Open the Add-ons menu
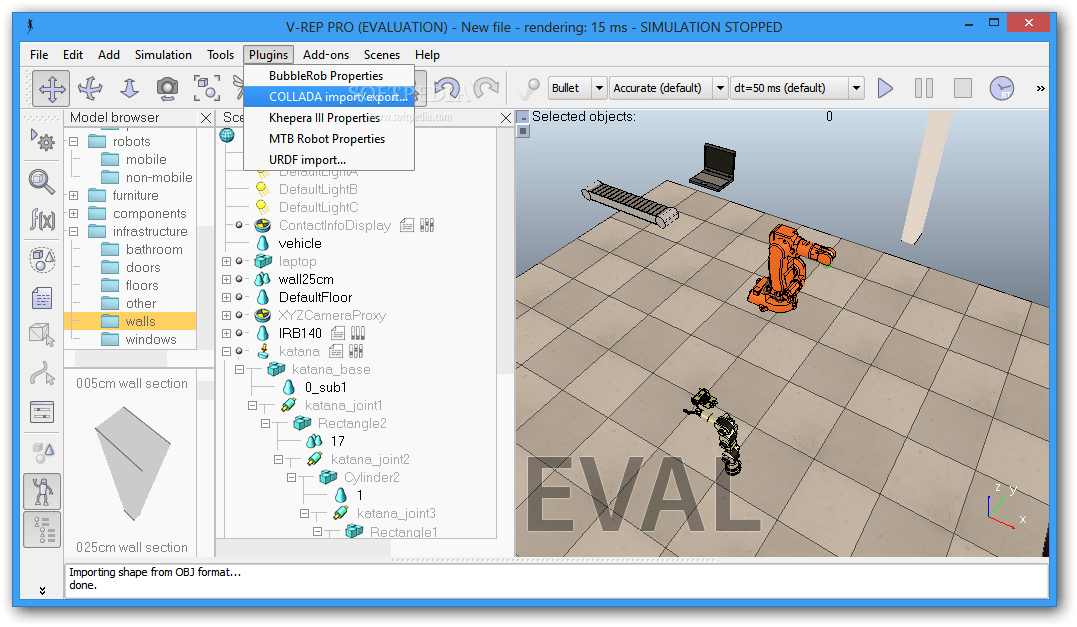 coord(326,55)
